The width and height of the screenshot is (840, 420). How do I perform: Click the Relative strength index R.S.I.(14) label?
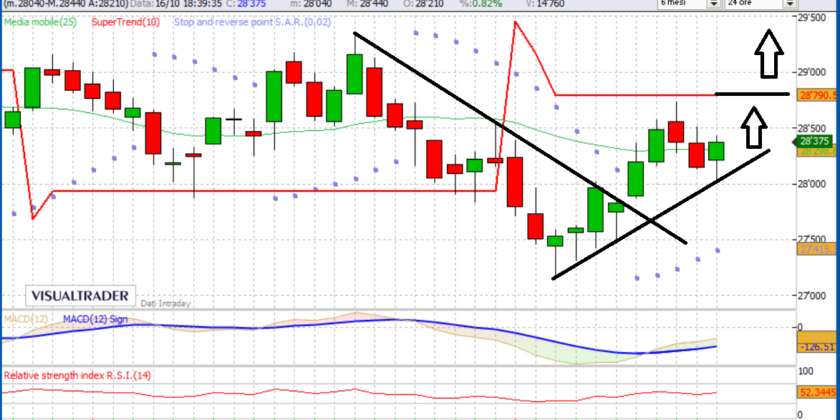[x=76, y=376]
